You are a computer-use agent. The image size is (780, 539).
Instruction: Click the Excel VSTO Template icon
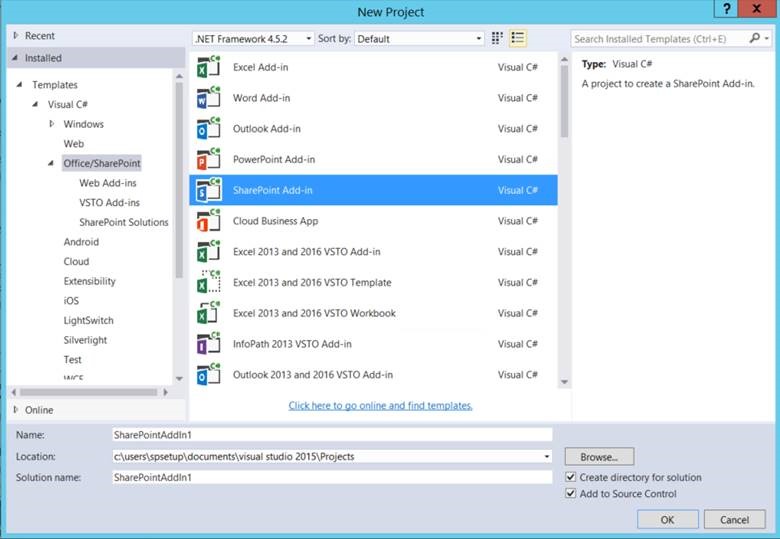[208, 282]
